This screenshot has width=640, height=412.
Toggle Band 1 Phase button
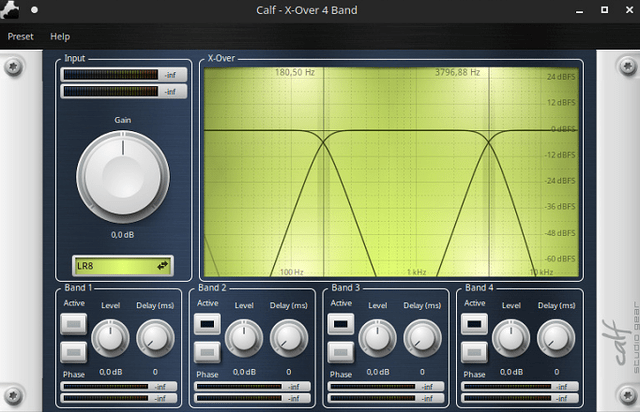pyautogui.click(x=73, y=352)
